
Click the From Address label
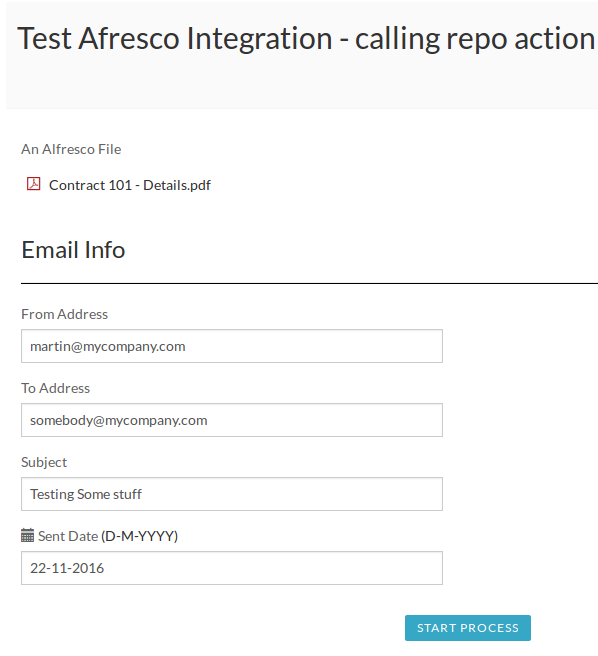(x=64, y=314)
